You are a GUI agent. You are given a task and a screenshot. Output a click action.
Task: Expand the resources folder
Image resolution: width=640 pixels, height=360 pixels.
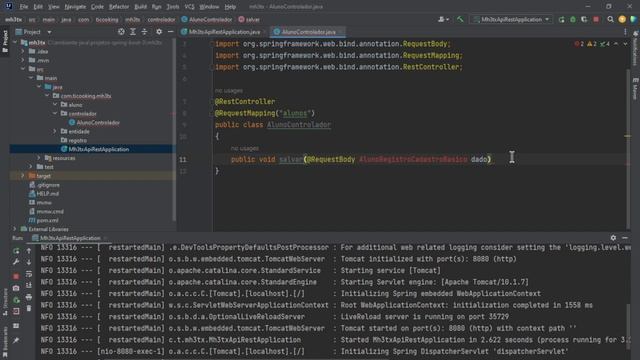[x=39, y=158]
